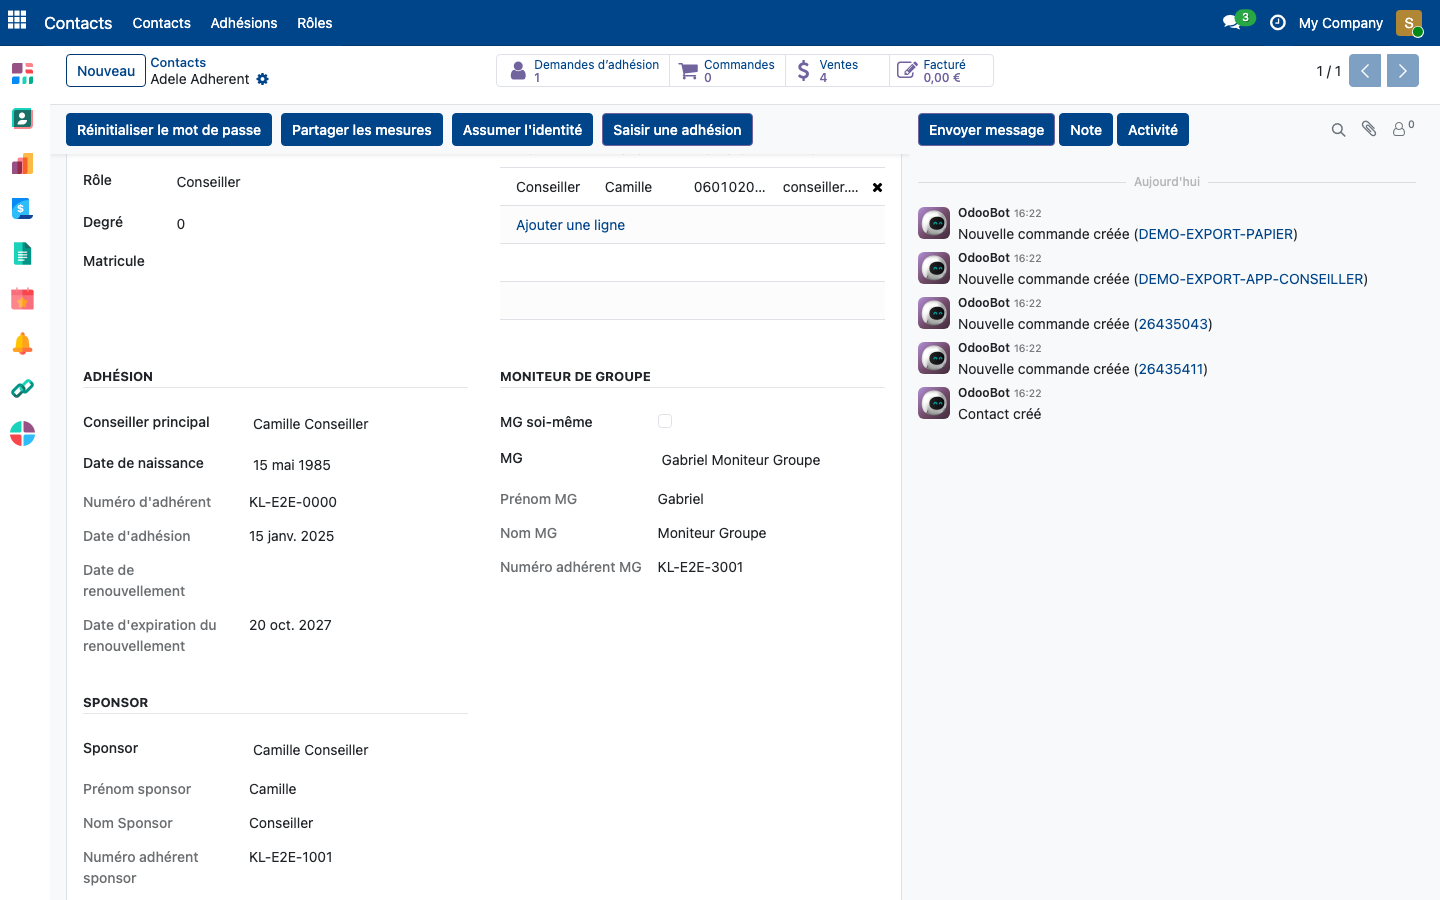
Task: Open the Conseiller principal dropdown field
Action: 358,424
